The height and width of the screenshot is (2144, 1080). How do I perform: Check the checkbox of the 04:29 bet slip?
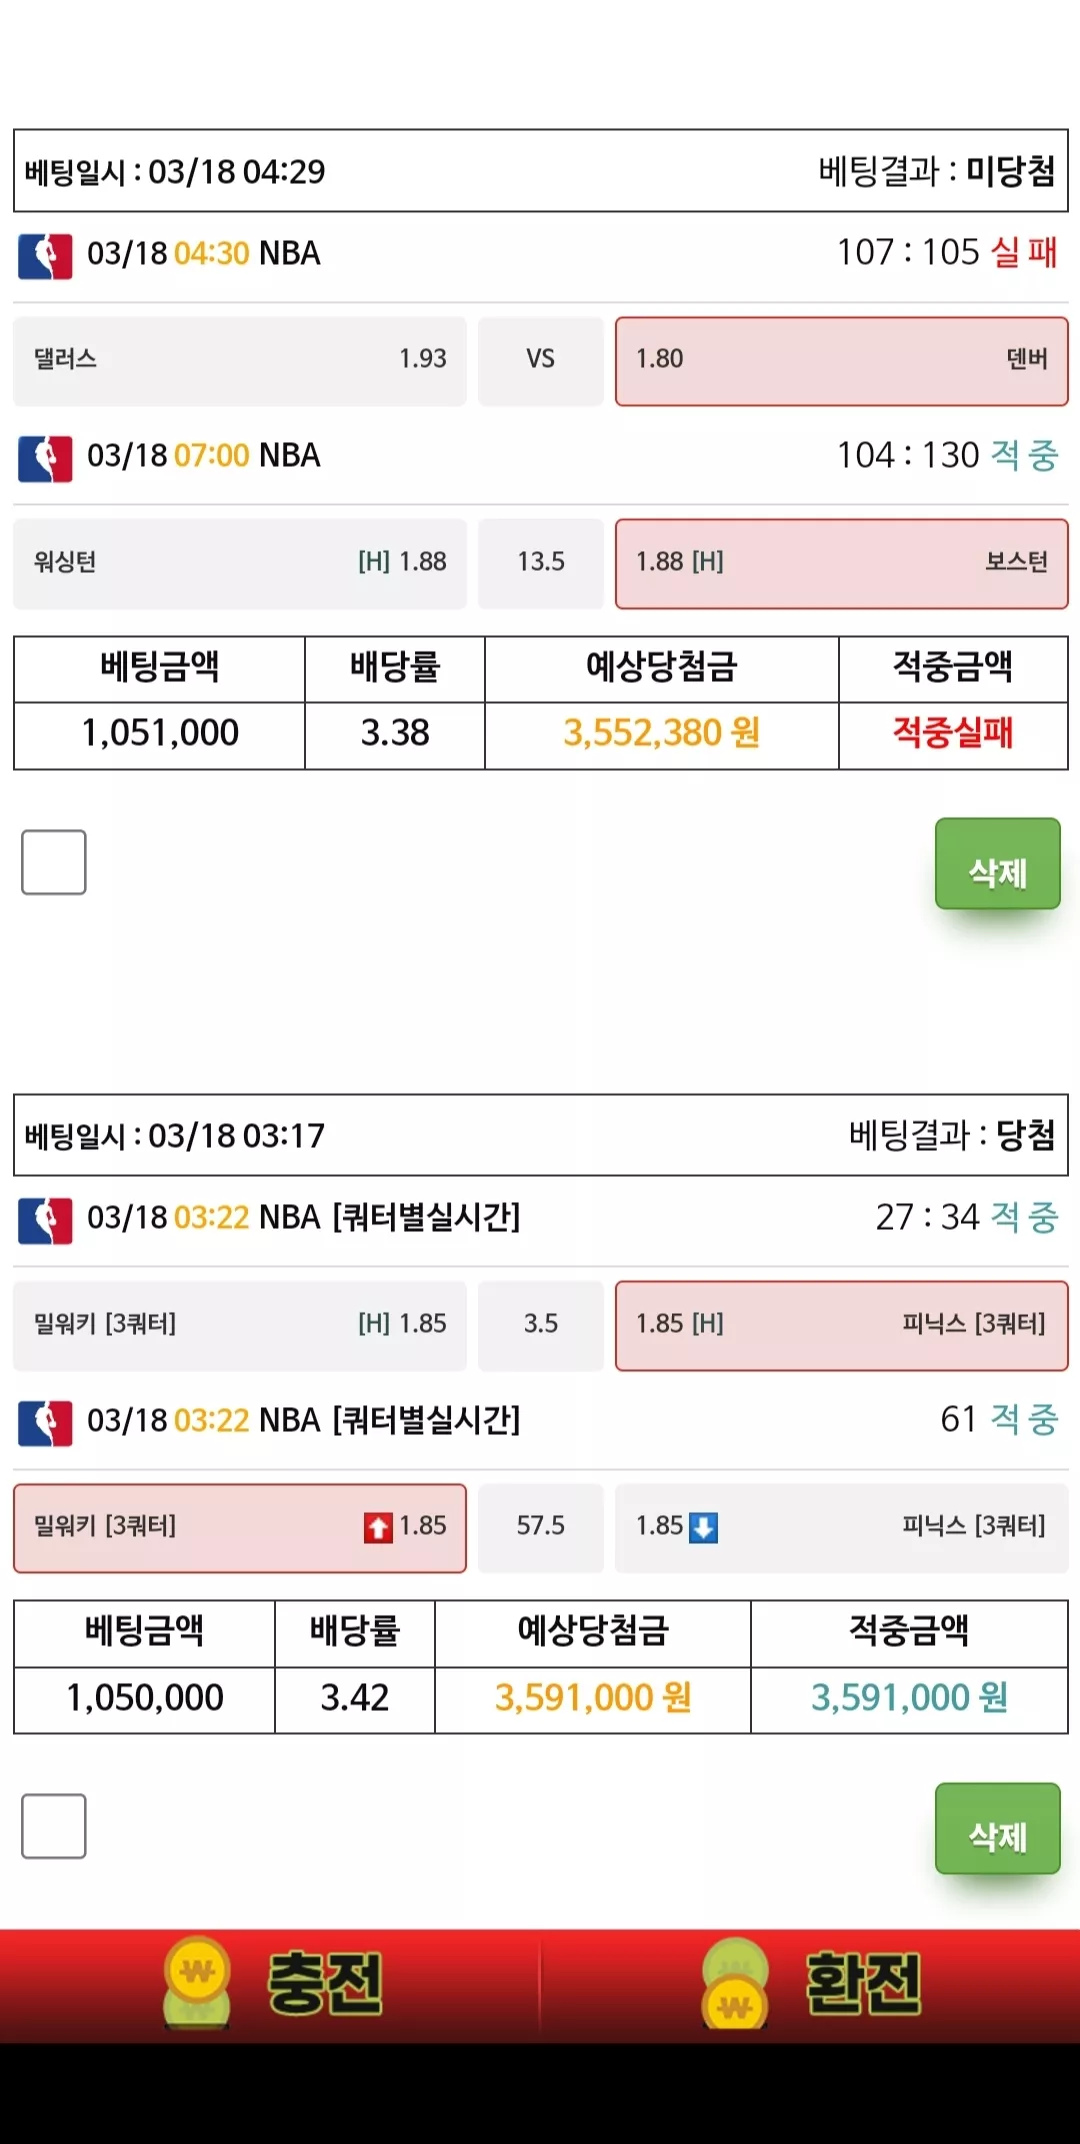[x=54, y=862]
